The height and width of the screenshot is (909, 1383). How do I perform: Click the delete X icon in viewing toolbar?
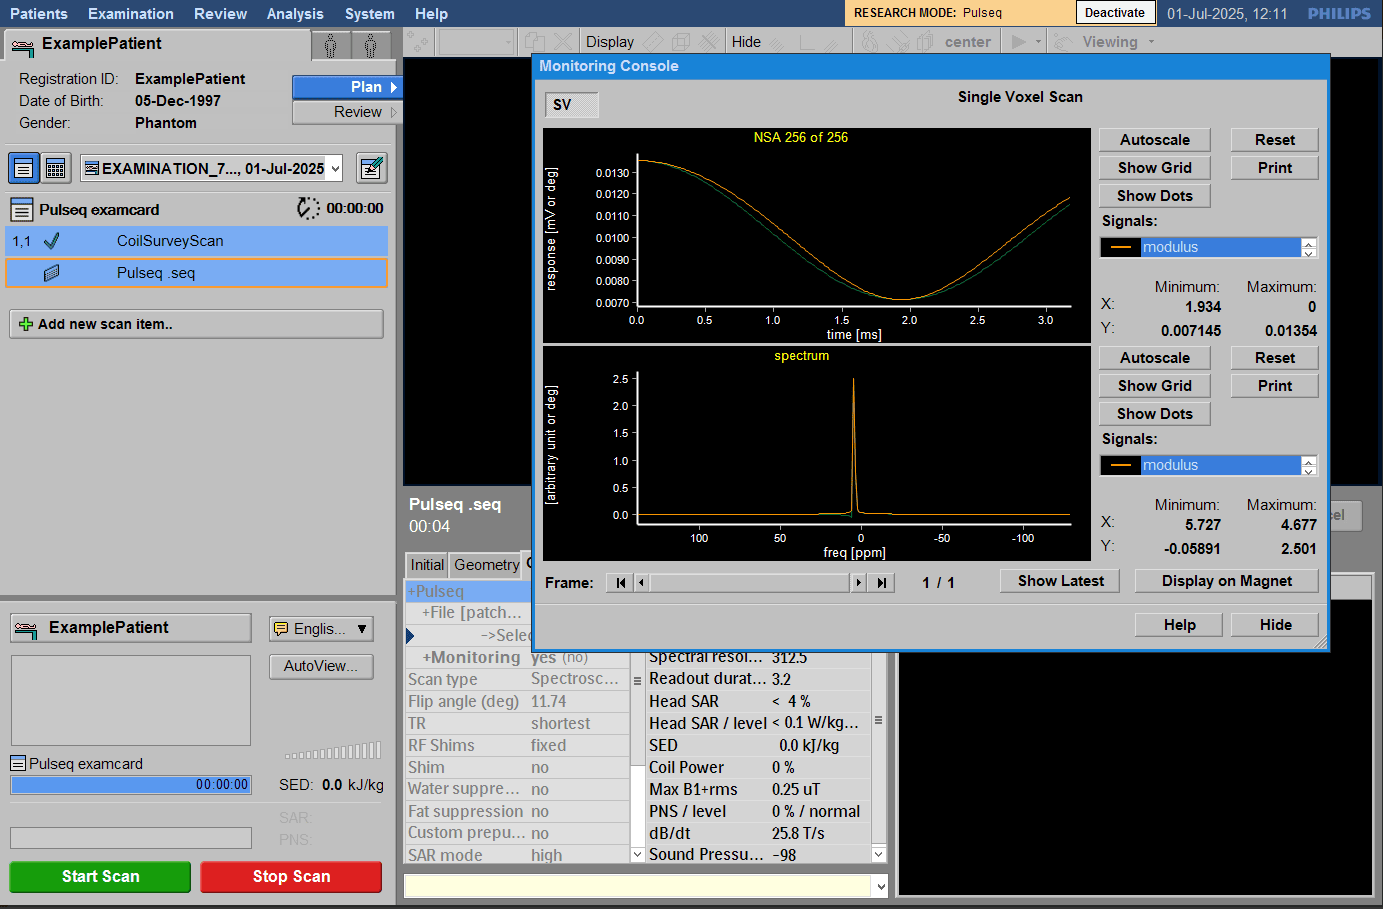click(x=564, y=42)
